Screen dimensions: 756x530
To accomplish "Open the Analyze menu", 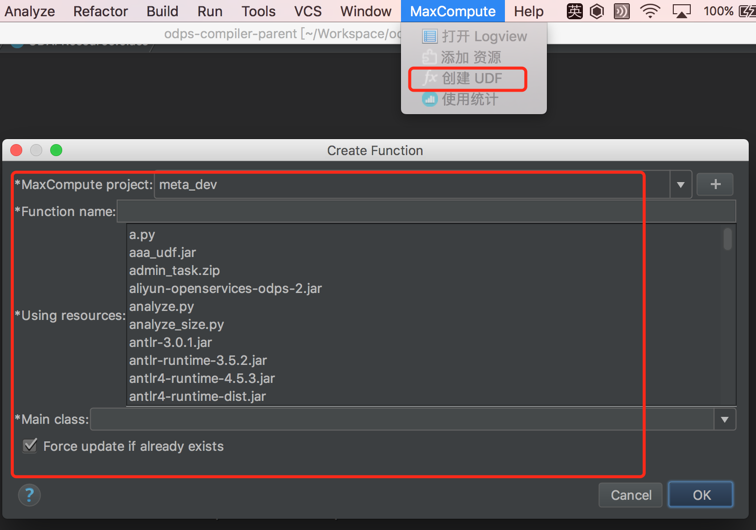I will 29,11.
